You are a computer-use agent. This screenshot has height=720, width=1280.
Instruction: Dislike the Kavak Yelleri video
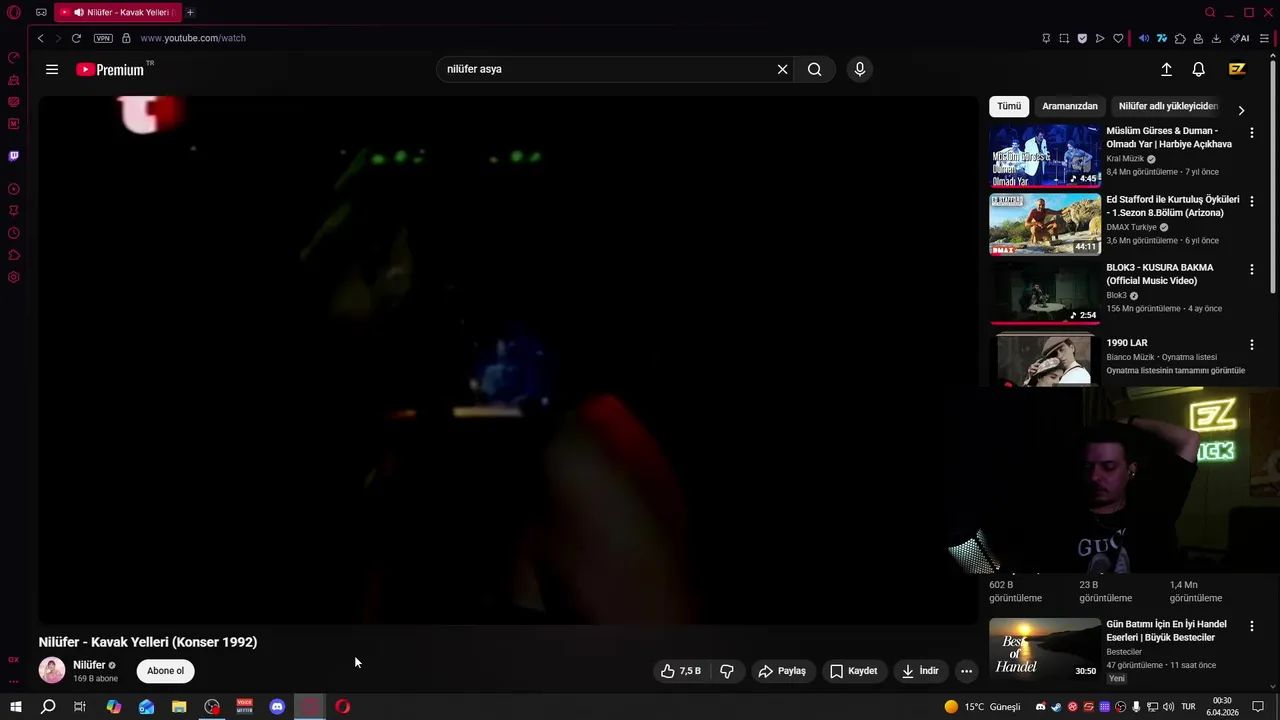click(727, 671)
